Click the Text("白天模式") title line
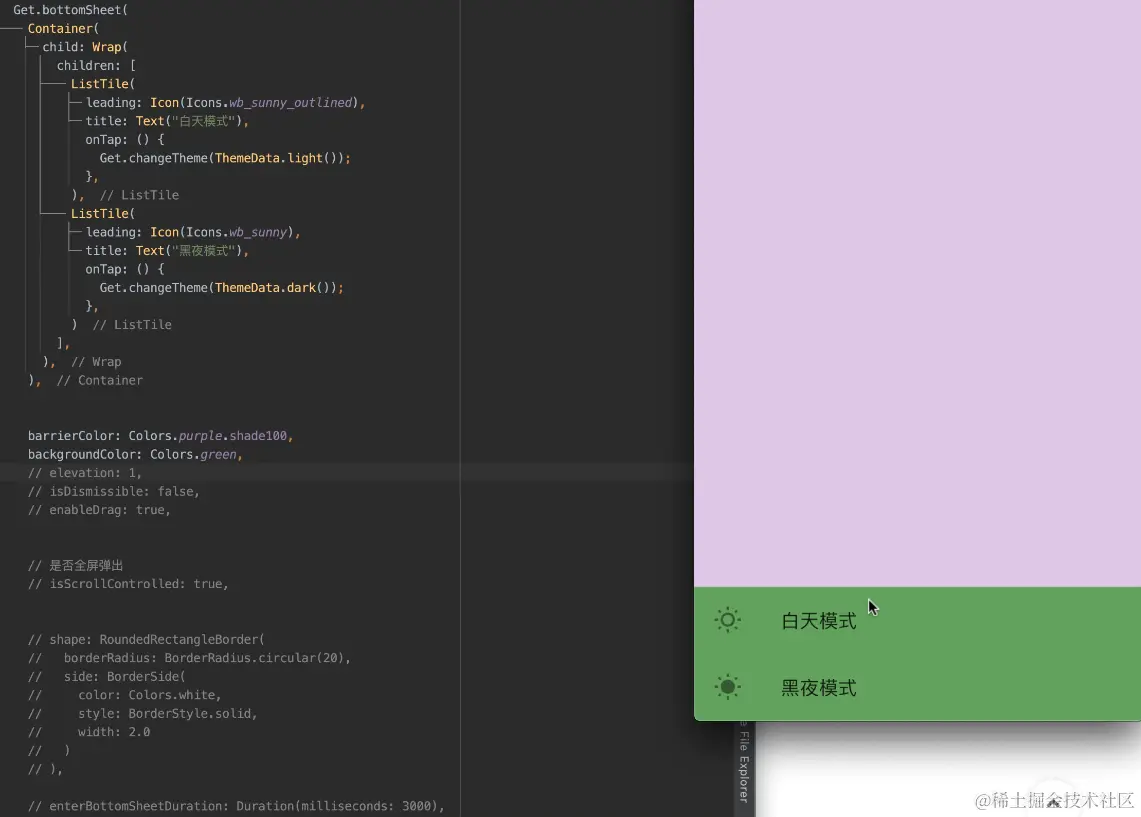The width and height of the screenshot is (1141, 817). click(x=167, y=121)
